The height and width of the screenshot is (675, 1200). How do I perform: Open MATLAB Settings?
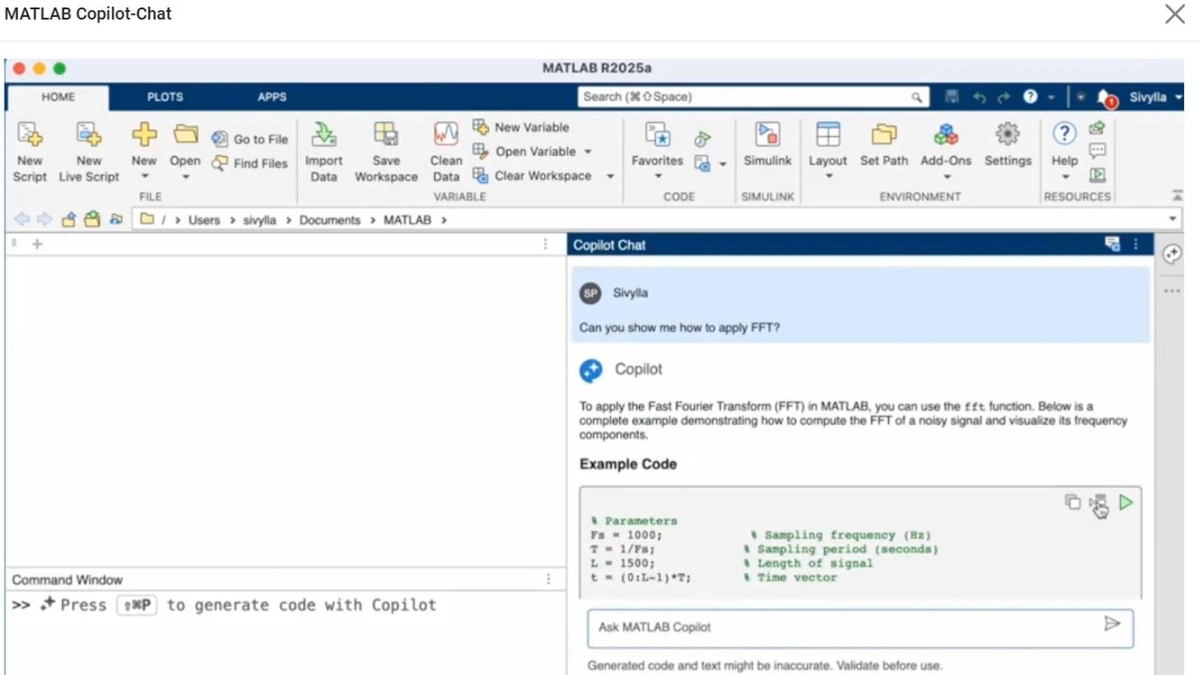[1008, 145]
